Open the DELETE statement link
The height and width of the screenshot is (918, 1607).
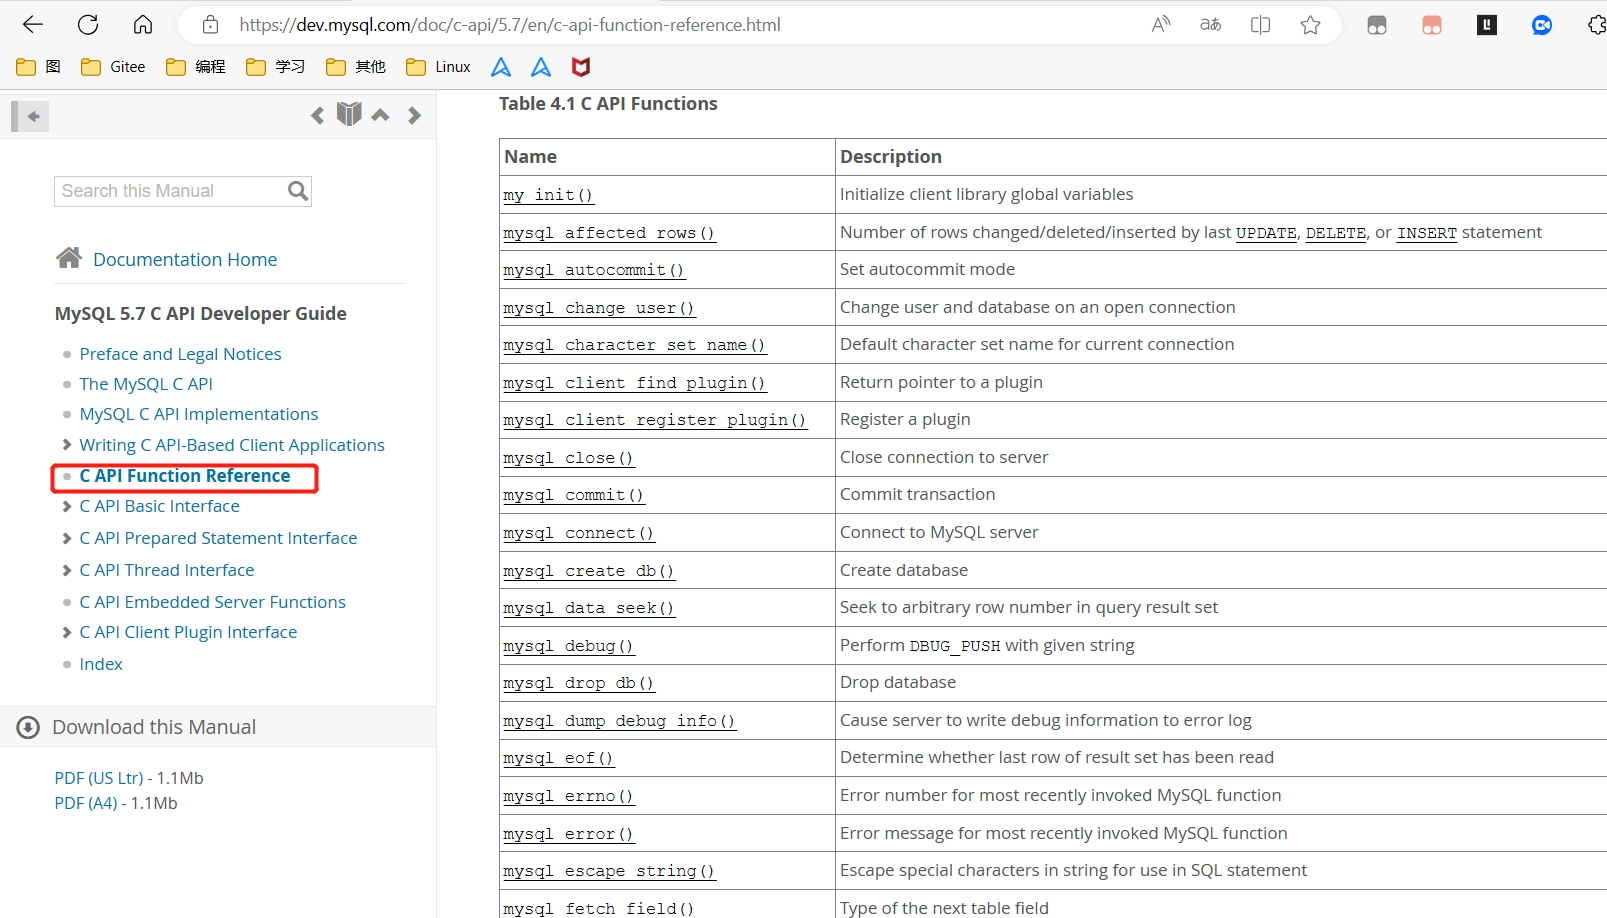click(1336, 233)
